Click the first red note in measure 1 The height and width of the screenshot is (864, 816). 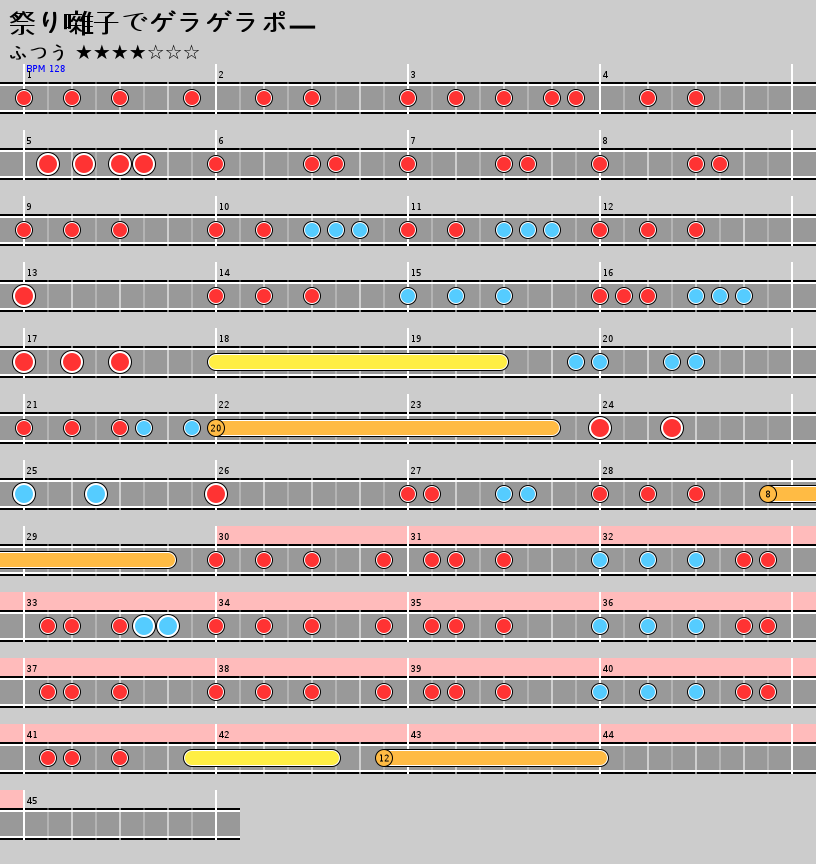[x=24, y=98]
